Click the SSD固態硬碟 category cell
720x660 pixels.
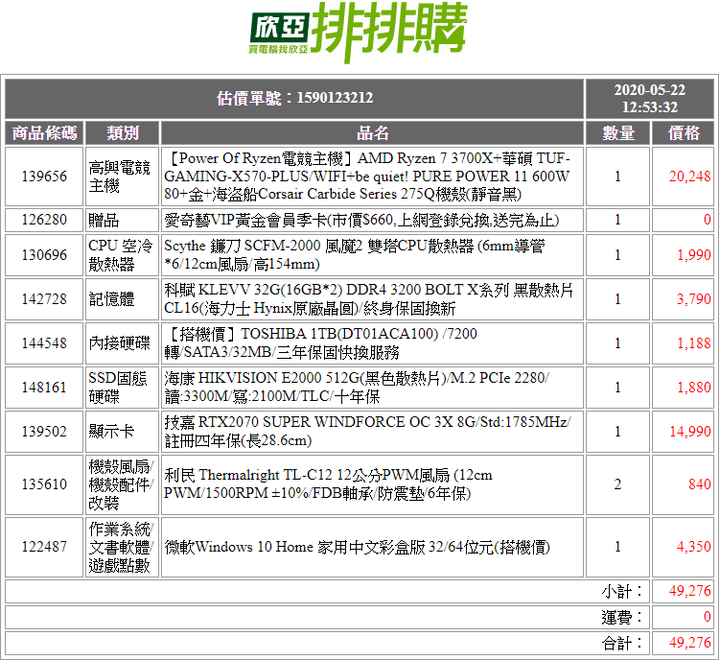122,387
